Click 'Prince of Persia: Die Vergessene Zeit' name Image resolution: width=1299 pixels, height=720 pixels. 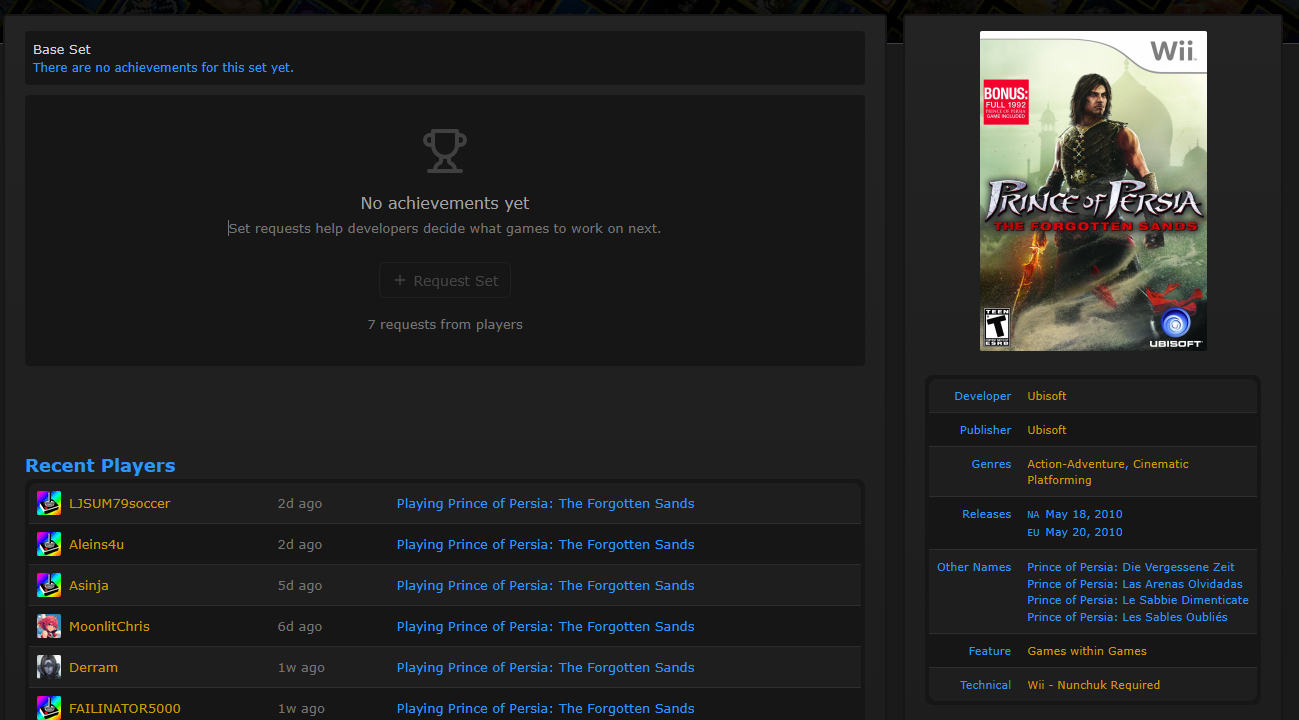1131,567
